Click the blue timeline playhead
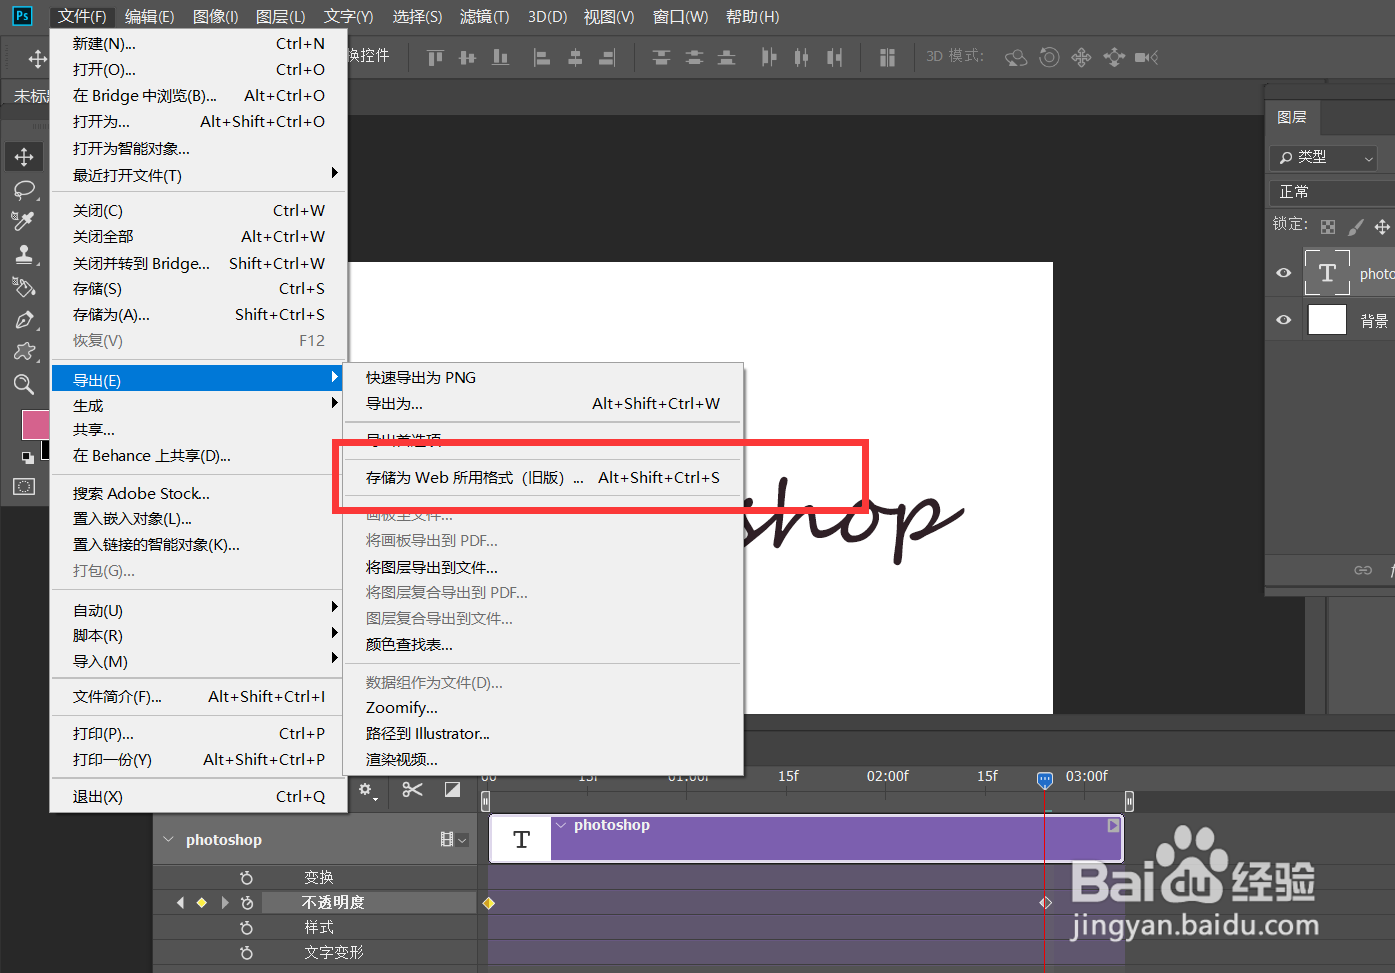The width and height of the screenshot is (1395, 973). 1045,779
